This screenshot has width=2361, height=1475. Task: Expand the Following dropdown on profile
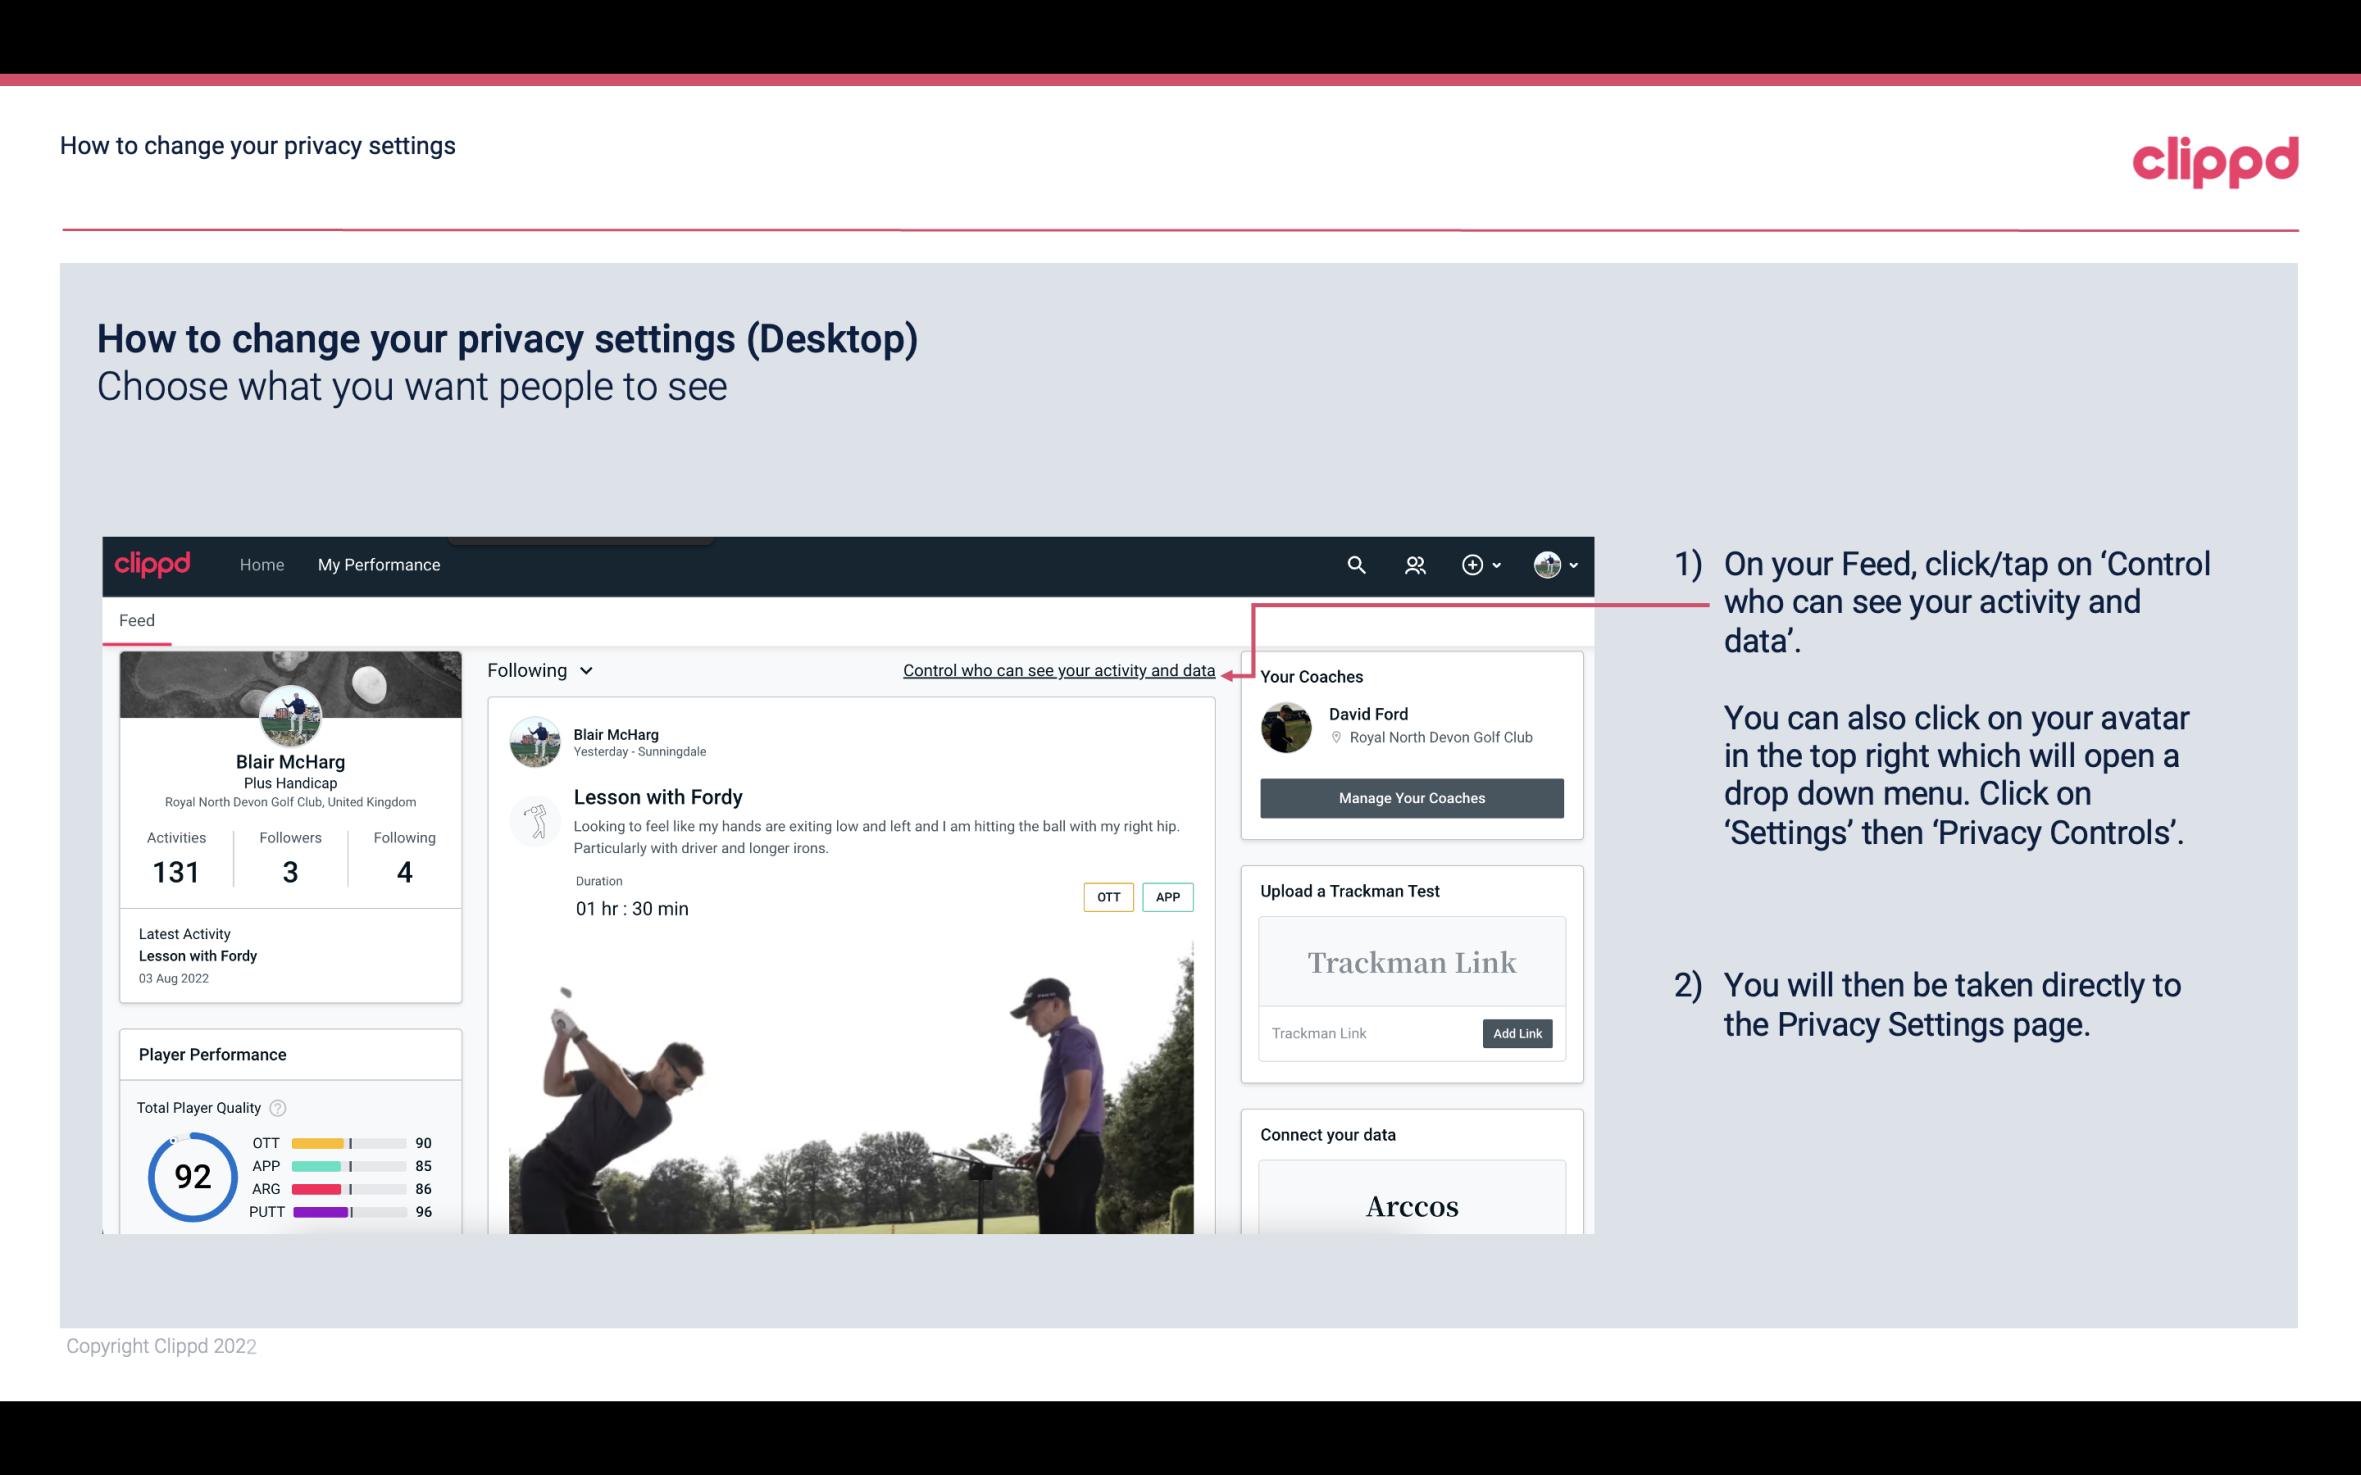[x=537, y=668]
